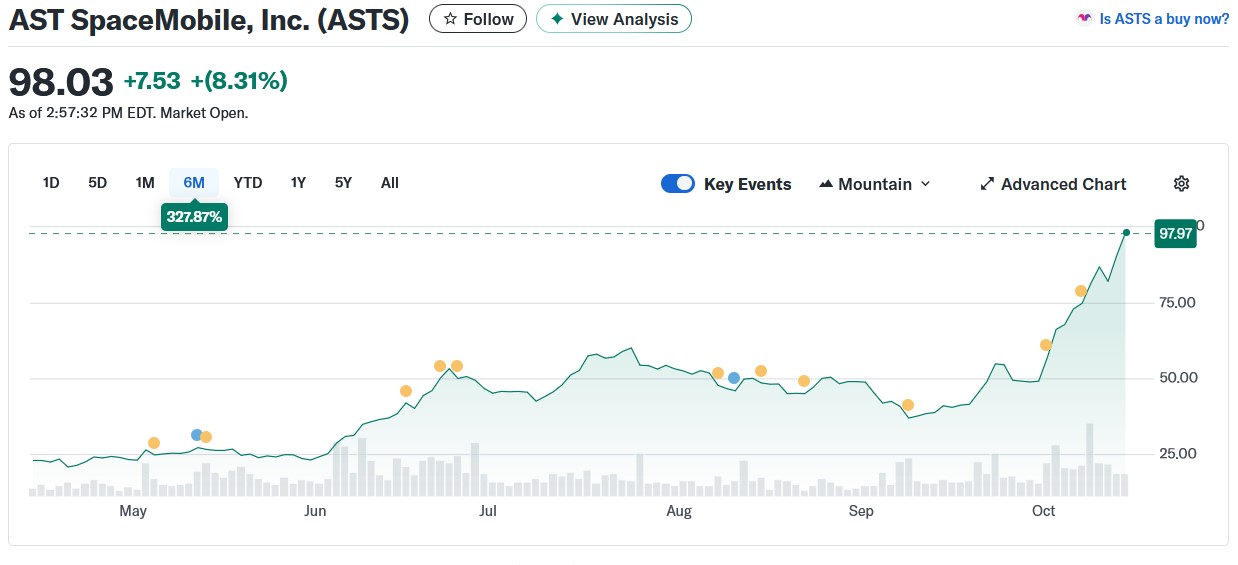Click the yellow event marker in early September
The image size is (1238, 565).
coord(908,405)
